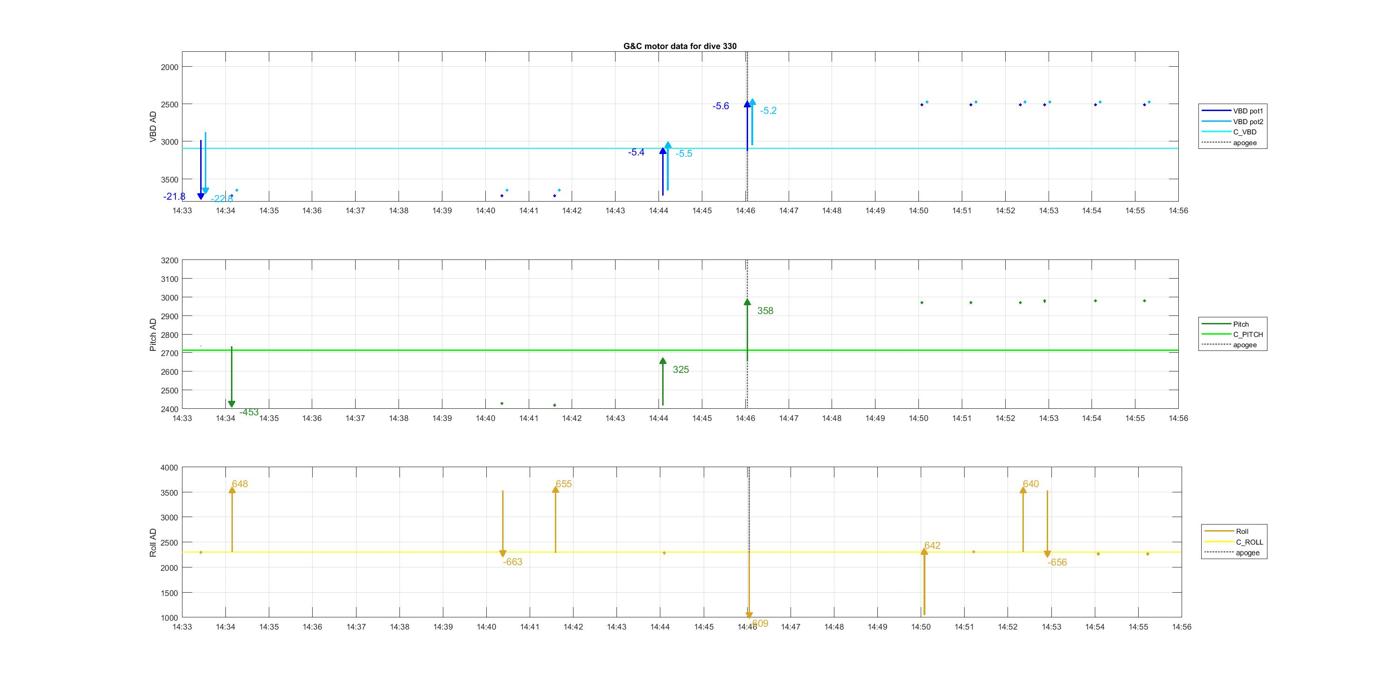This screenshot has width=1400, height=693.
Task: Click the dark blue arrowhead beside -5.4
Action: coord(662,151)
